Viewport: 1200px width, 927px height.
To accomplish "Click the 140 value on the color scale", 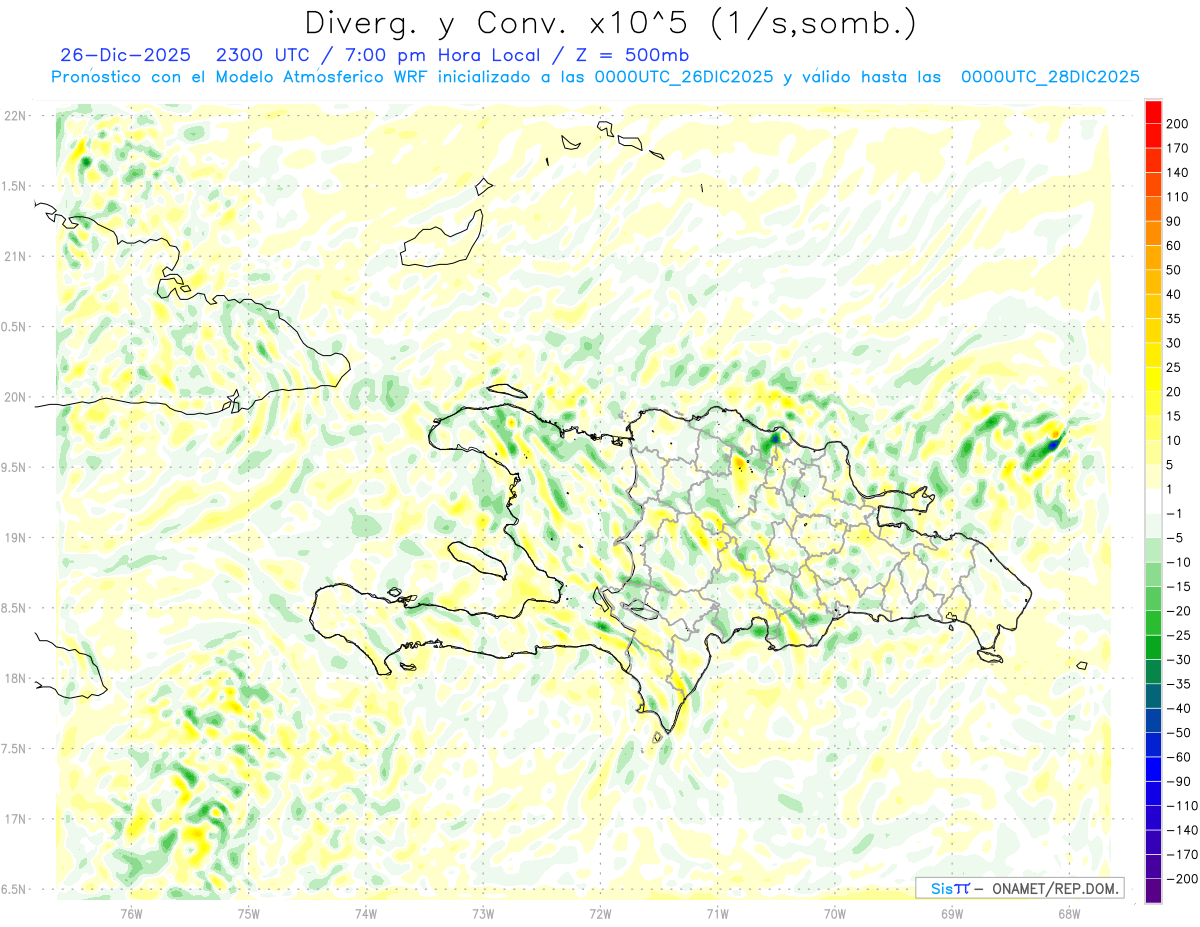I will pos(1177,173).
